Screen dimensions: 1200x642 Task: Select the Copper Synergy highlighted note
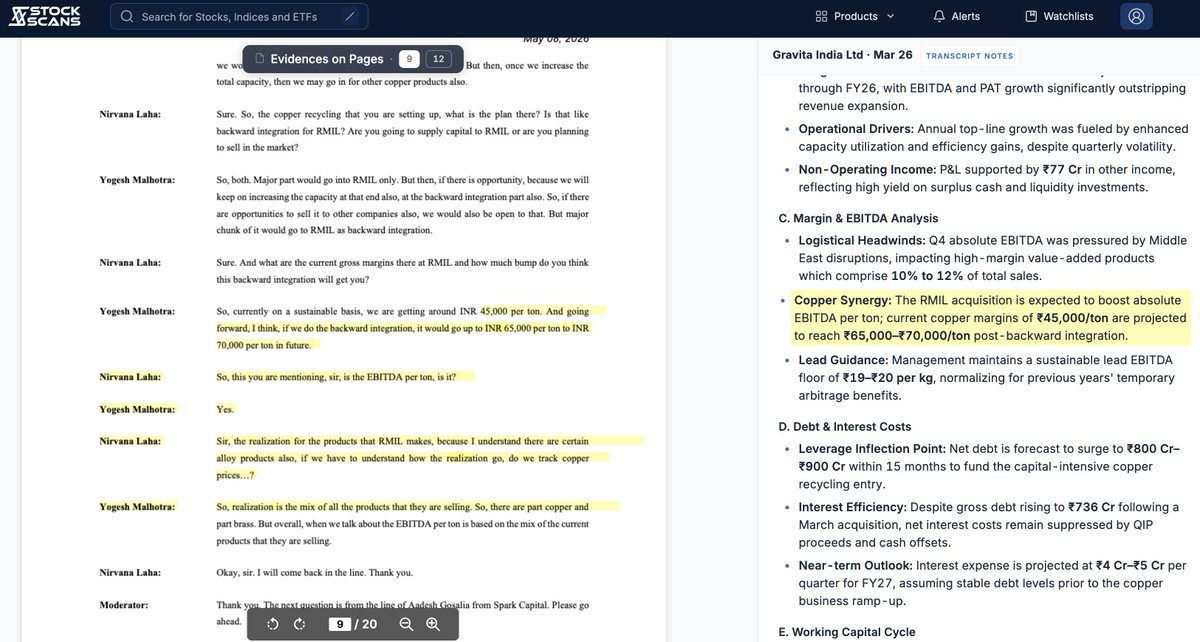click(x=992, y=317)
